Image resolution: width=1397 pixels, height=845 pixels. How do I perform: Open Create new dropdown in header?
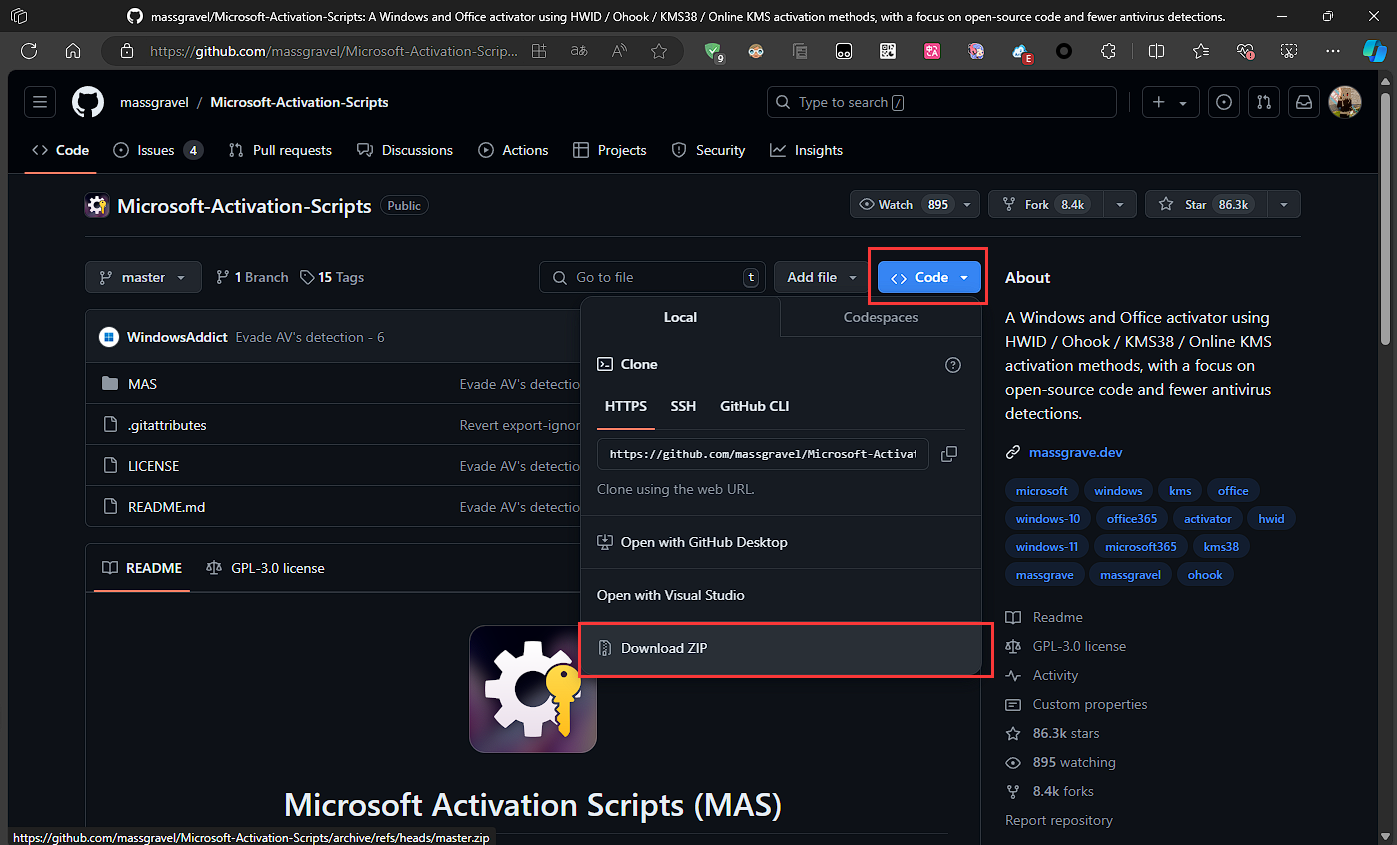1169,102
